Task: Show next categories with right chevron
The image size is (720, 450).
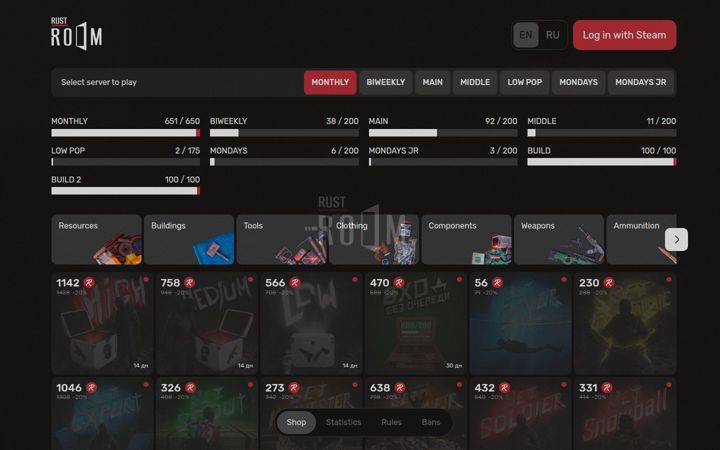Action: (x=676, y=239)
